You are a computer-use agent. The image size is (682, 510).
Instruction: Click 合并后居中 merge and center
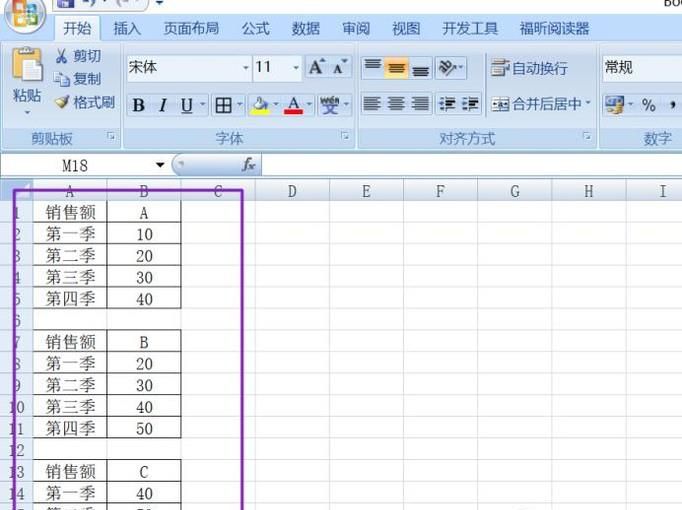click(x=536, y=104)
